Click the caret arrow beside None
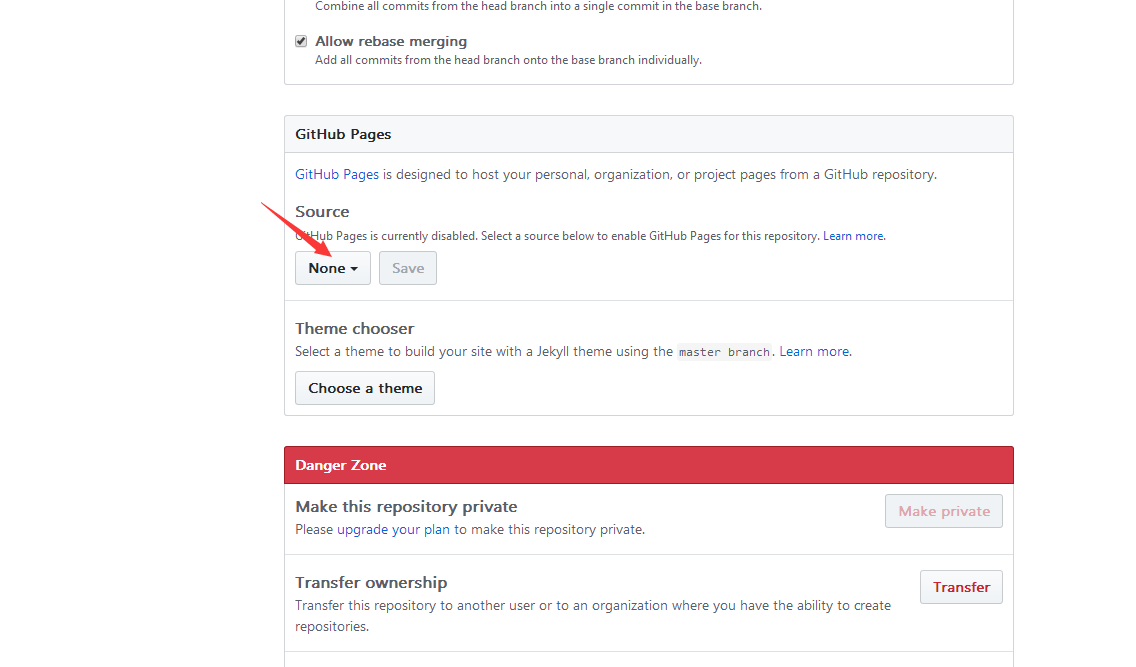 click(x=354, y=269)
